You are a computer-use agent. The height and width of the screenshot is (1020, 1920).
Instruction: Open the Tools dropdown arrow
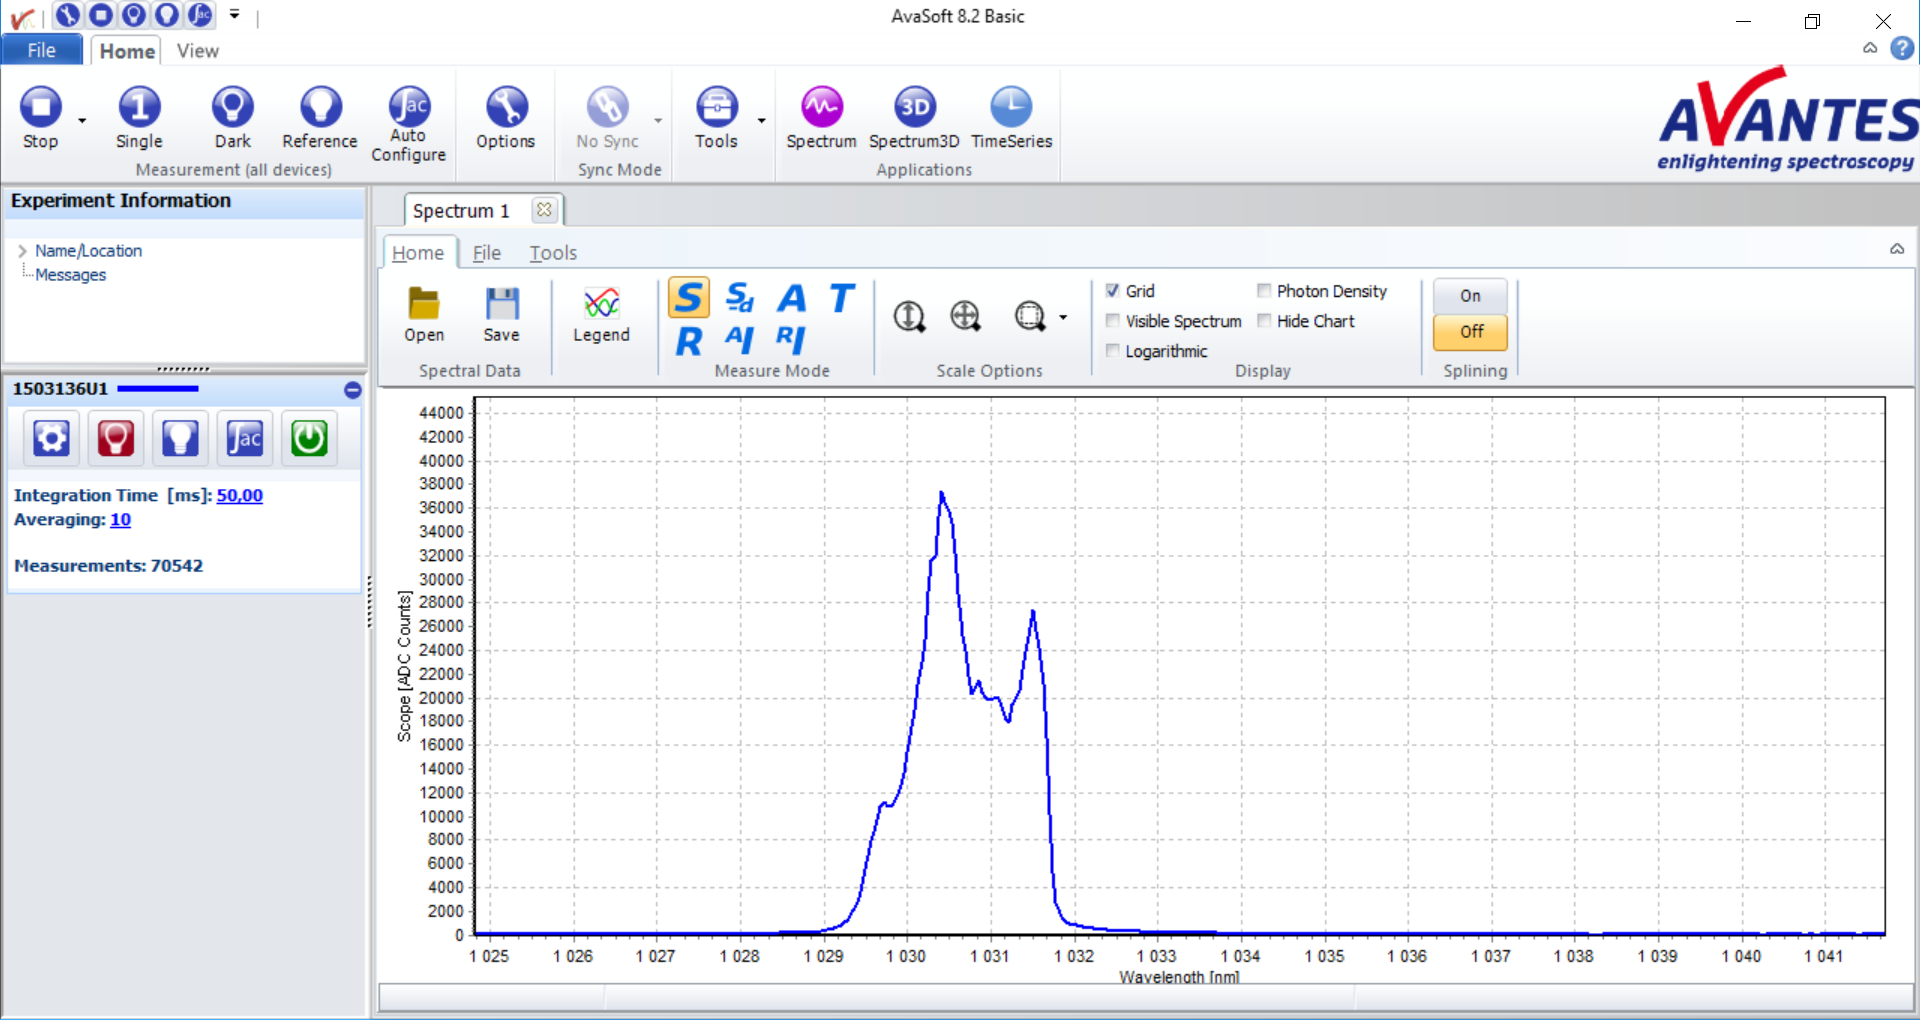coord(762,121)
